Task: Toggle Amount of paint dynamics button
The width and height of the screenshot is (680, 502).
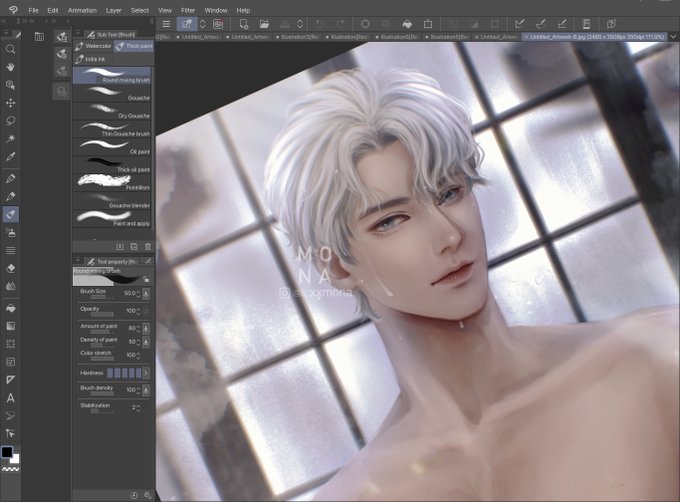Action: coord(146,328)
